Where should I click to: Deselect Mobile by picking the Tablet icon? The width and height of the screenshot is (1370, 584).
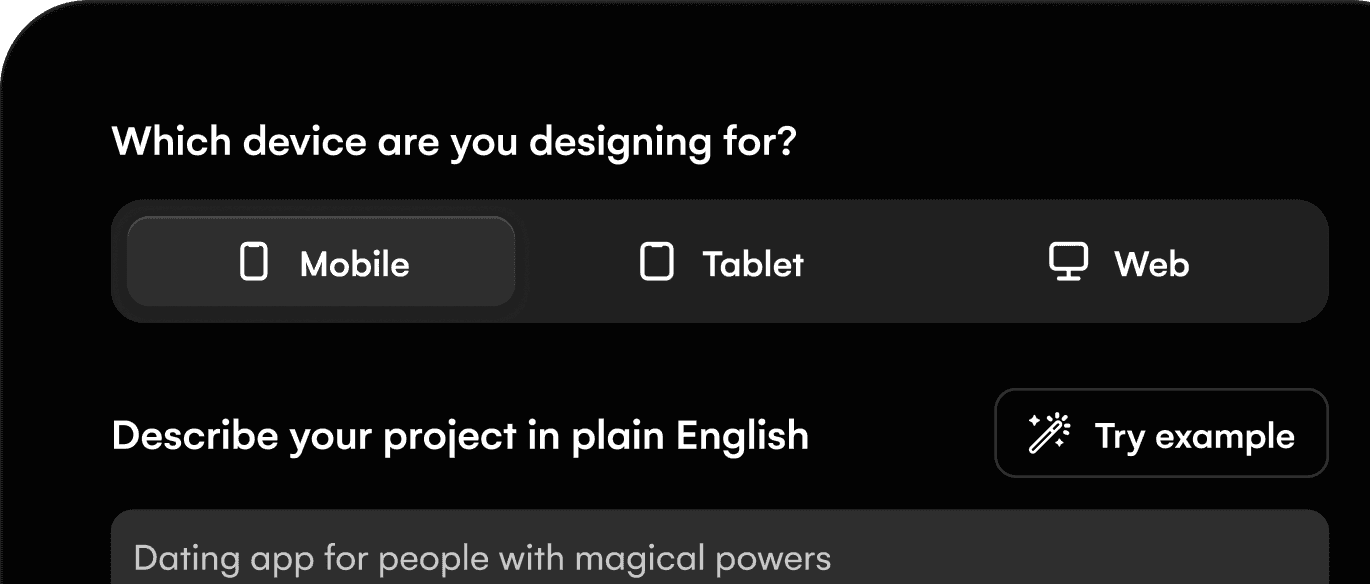tap(656, 262)
